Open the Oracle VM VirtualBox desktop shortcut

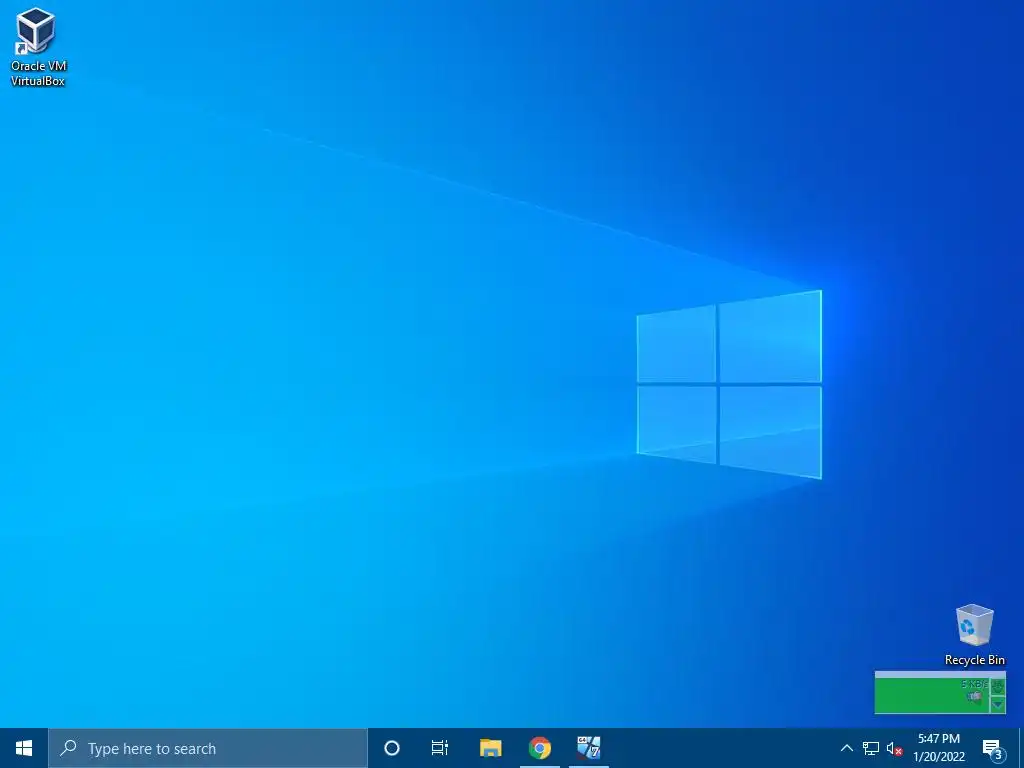(37, 47)
